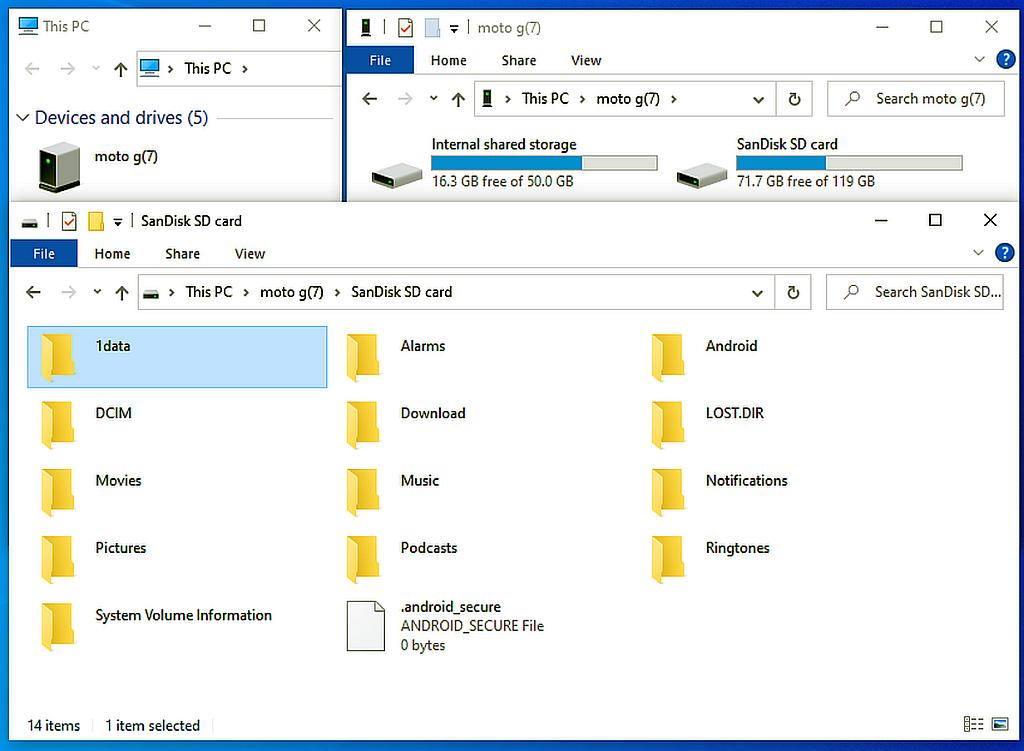Switch to details view in status bar
Image resolution: width=1024 pixels, height=751 pixels.
(973, 724)
